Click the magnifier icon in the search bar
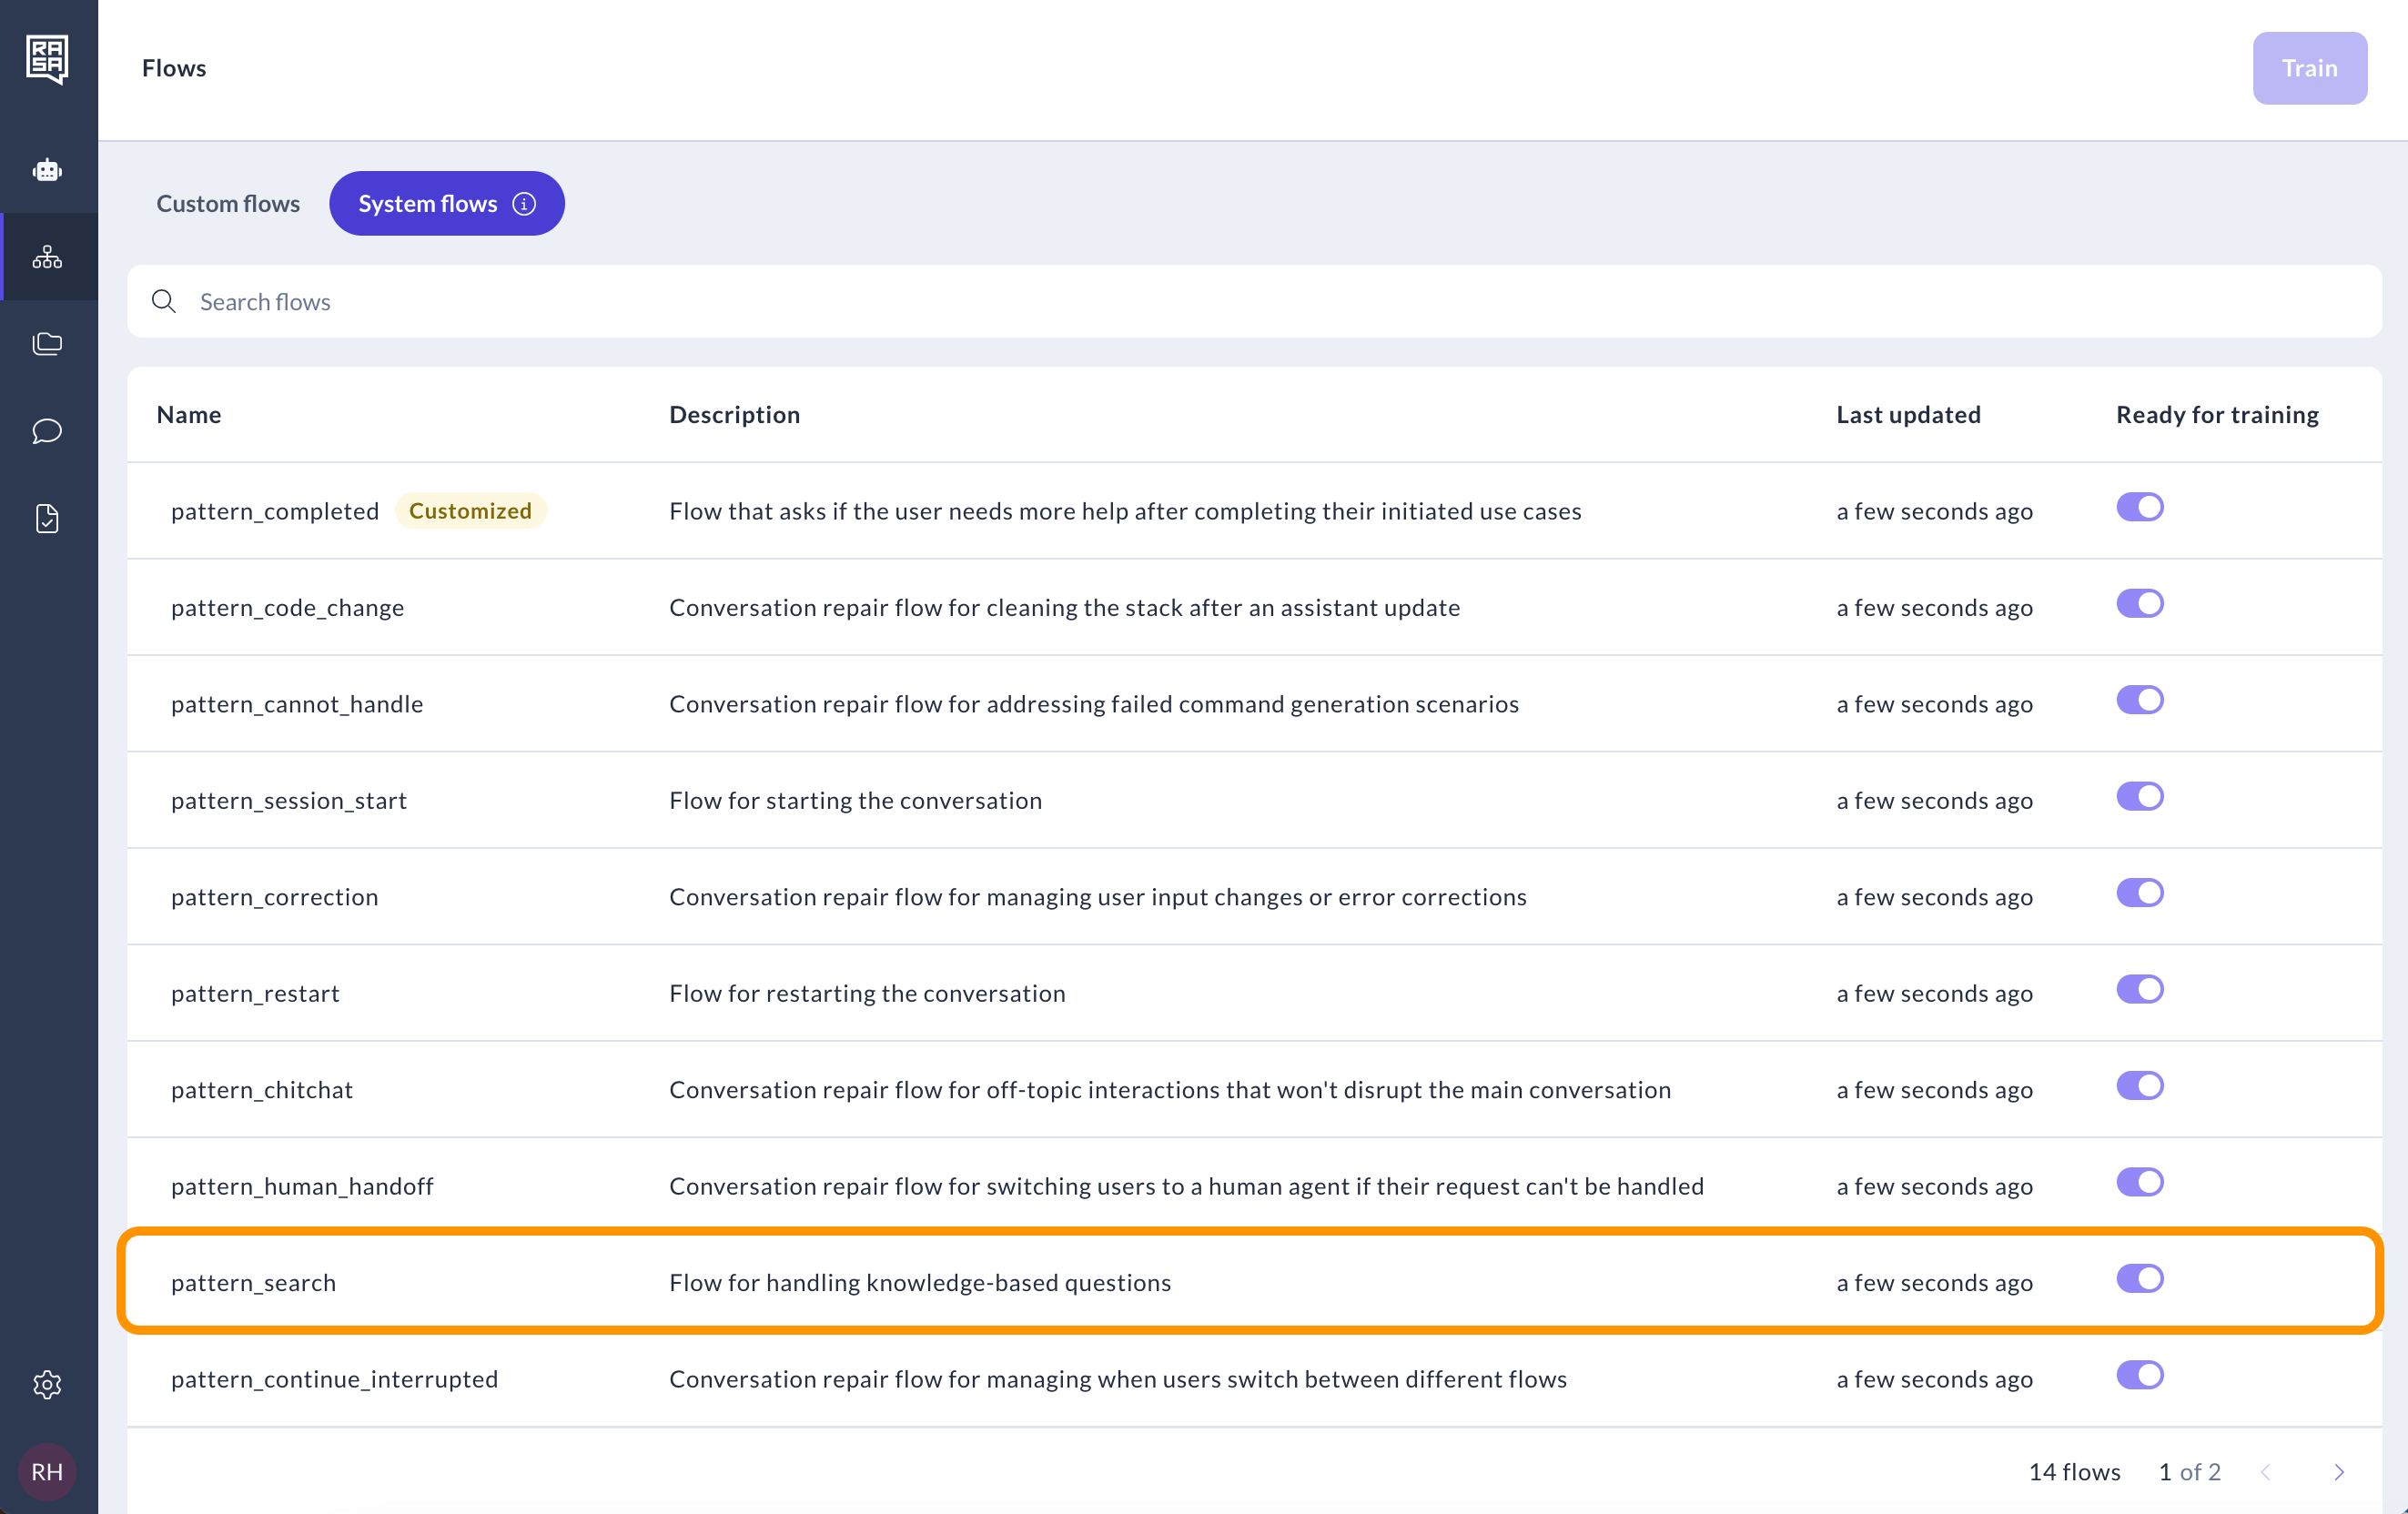The image size is (2408, 1514). 165,301
